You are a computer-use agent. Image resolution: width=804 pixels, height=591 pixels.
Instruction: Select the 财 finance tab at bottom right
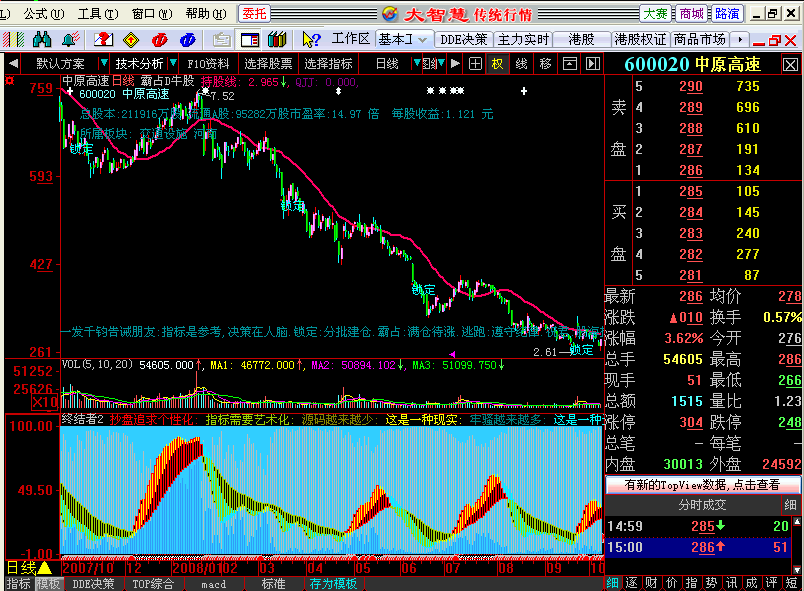pos(652,583)
